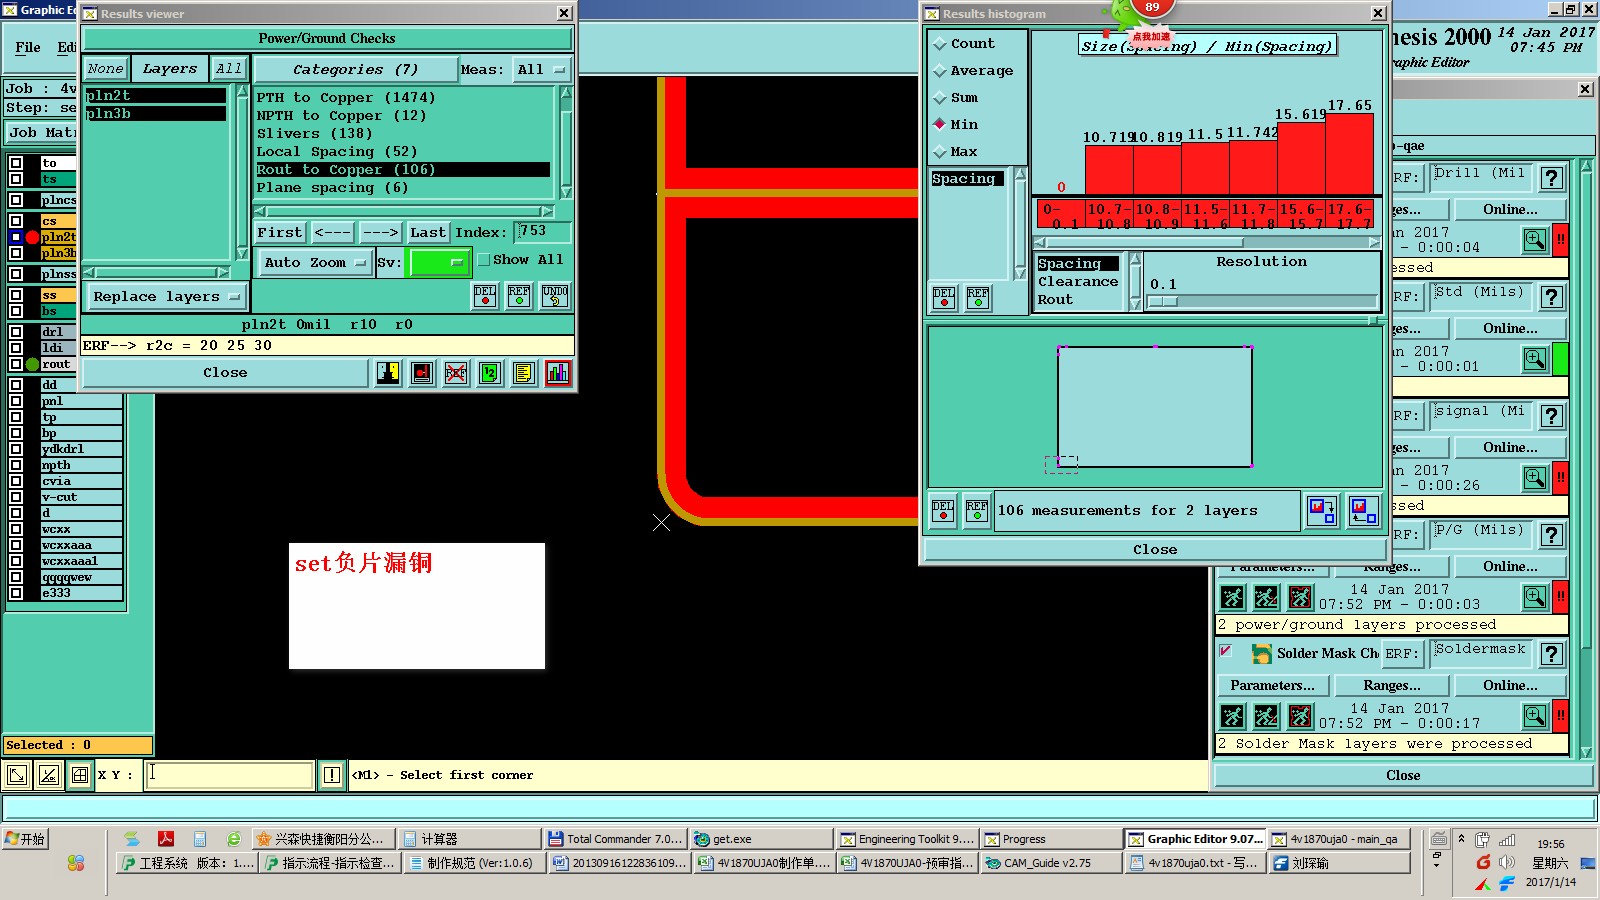Click DEL icon under Spacing list in histogram
This screenshot has height=900, width=1600.
pos(944,297)
